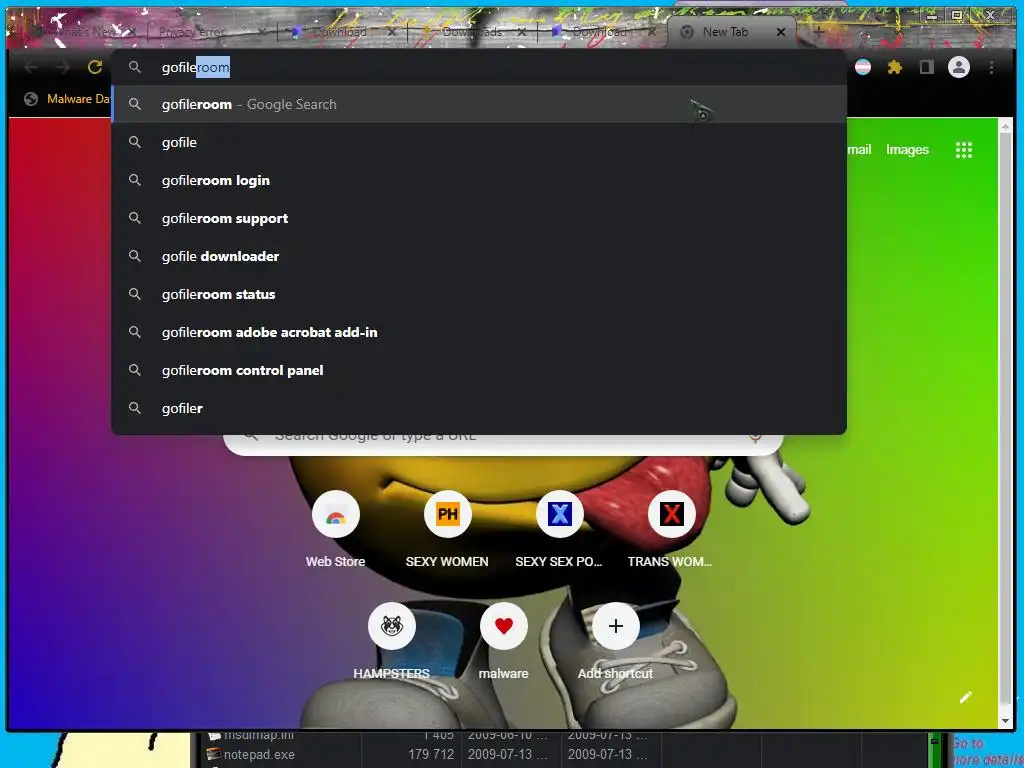This screenshot has width=1024, height=768.
Task: Click notepad.exe in the background file list
Action: pyautogui.click(x=259, y=754)
